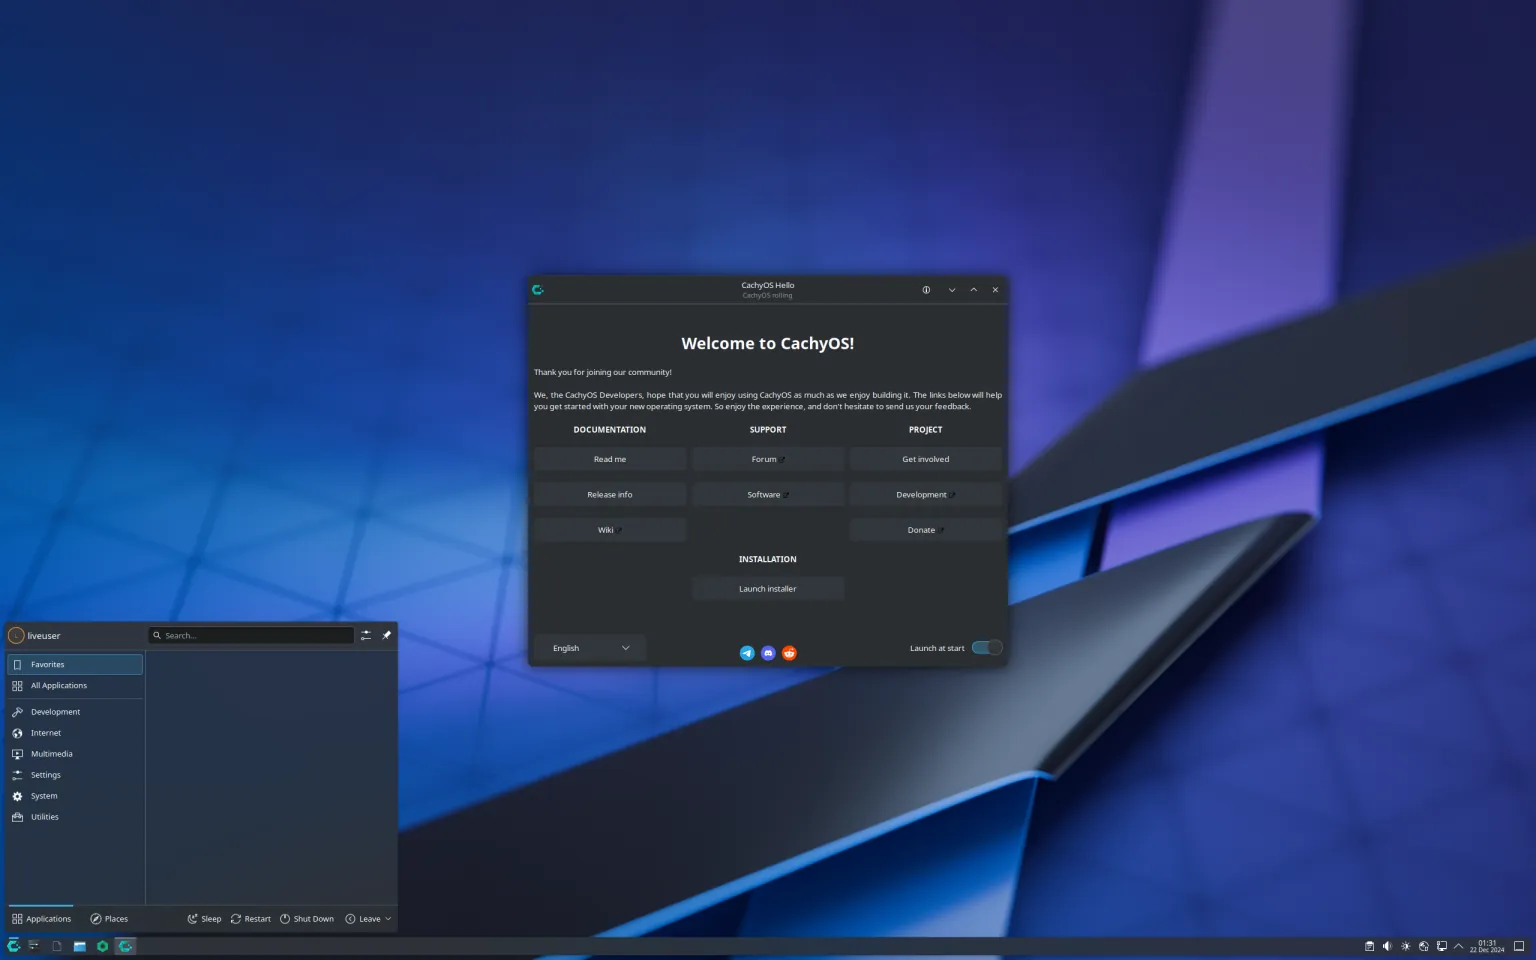
Task: Click the Launch installer button
Action: coord(767,589)
